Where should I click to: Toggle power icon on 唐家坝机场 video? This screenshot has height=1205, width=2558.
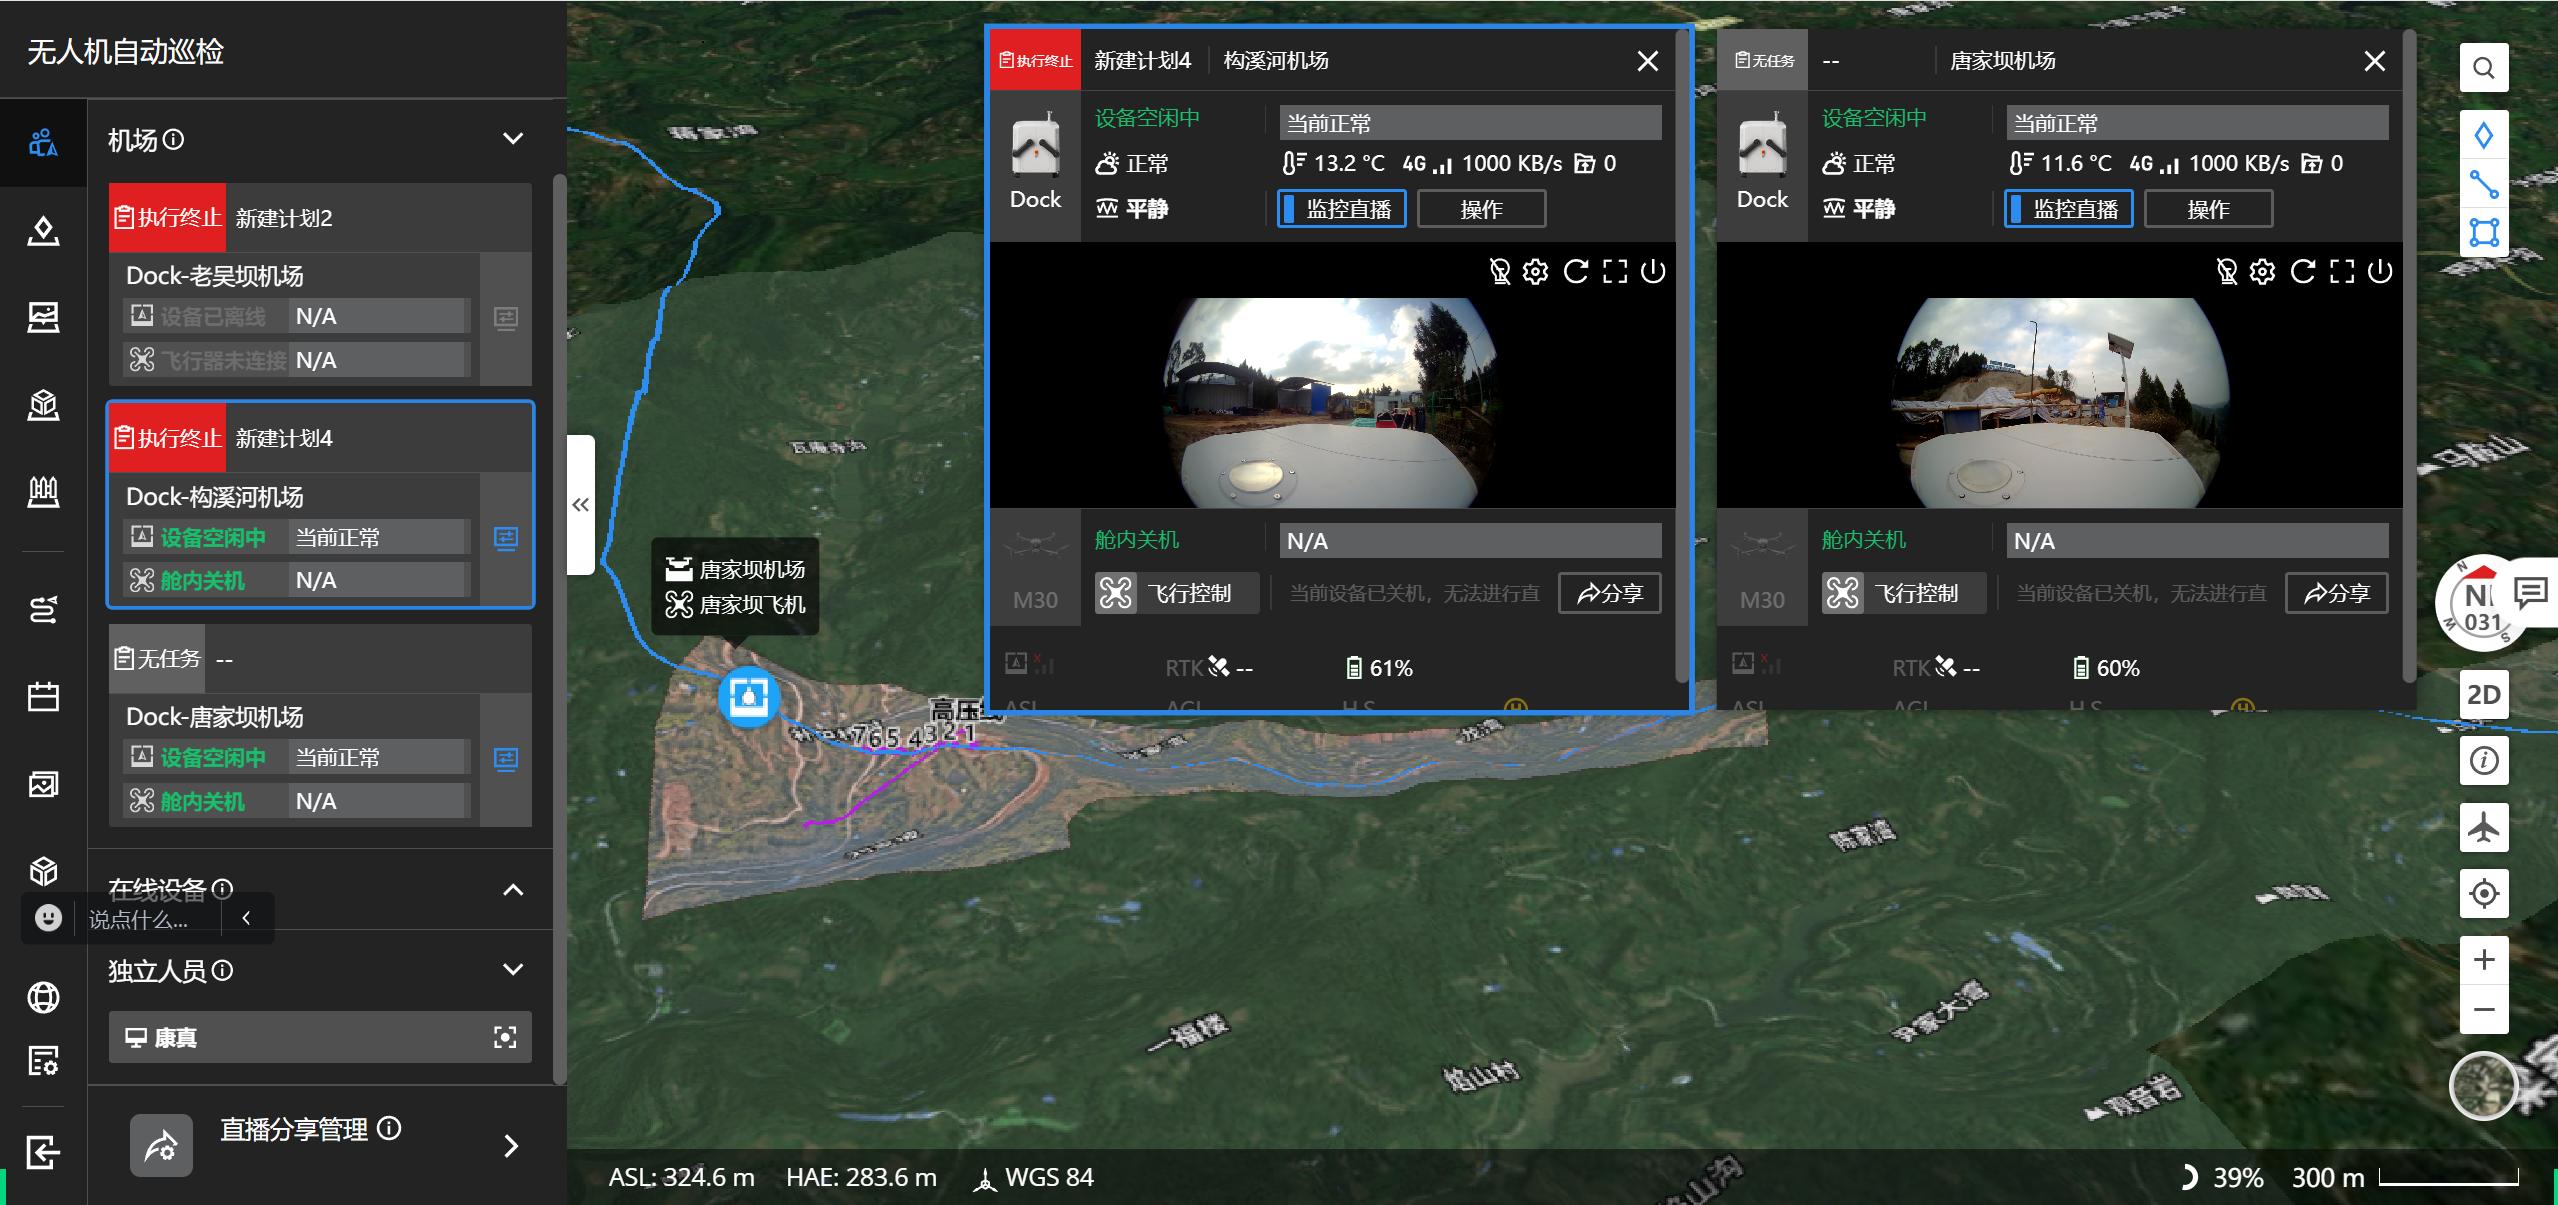(x=2380, y=272)
